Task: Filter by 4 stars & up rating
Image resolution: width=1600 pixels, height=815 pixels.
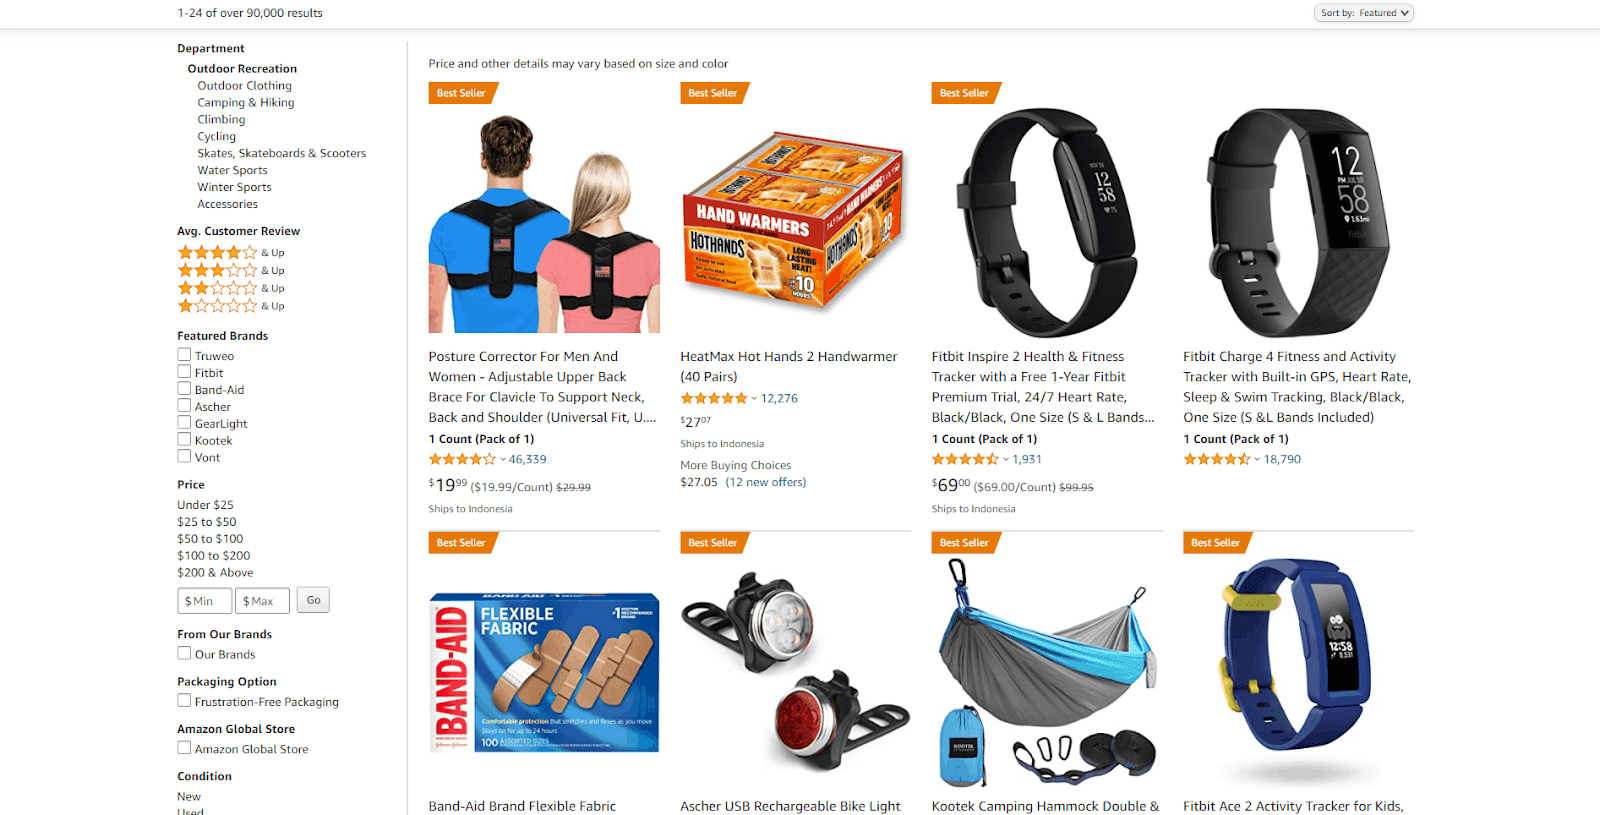Action: point(231,252)
